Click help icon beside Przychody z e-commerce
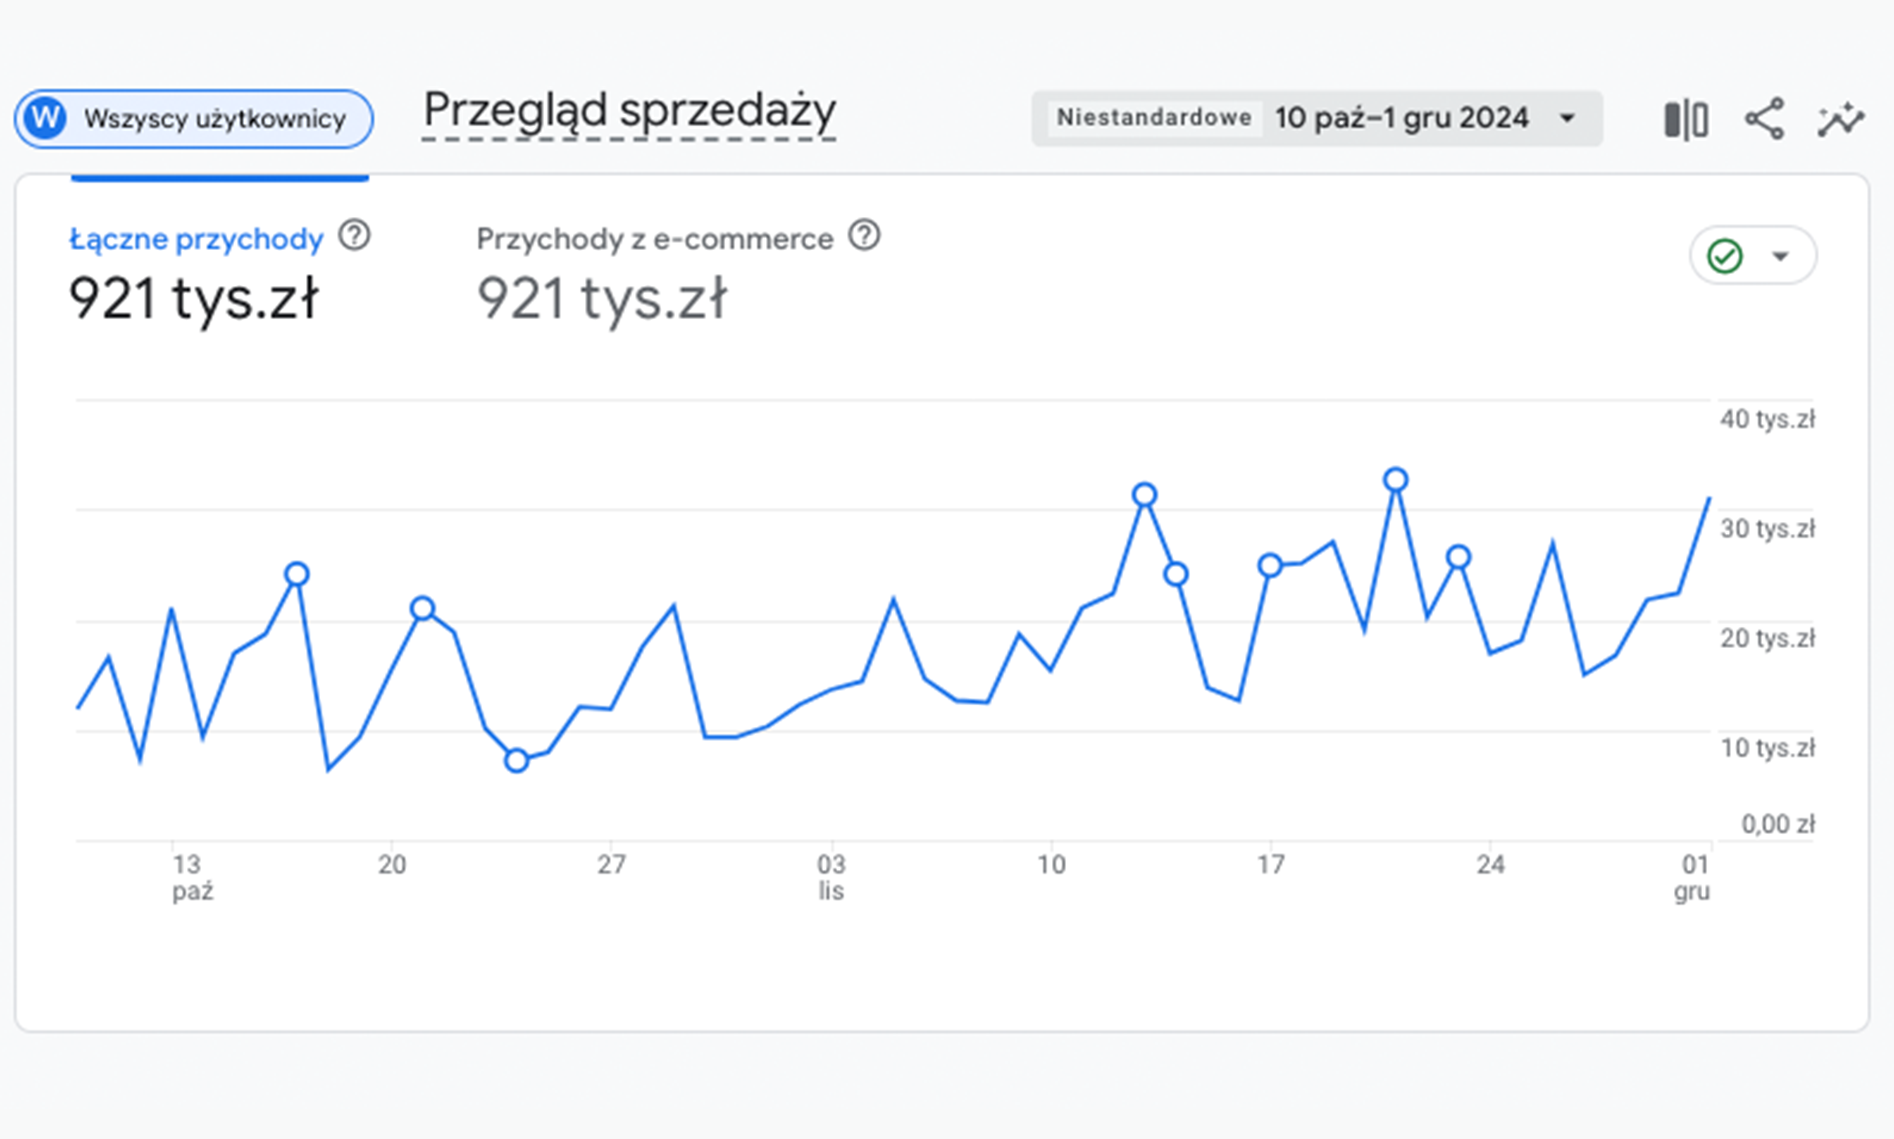Screen dimensions: 1894x1139 864,236
